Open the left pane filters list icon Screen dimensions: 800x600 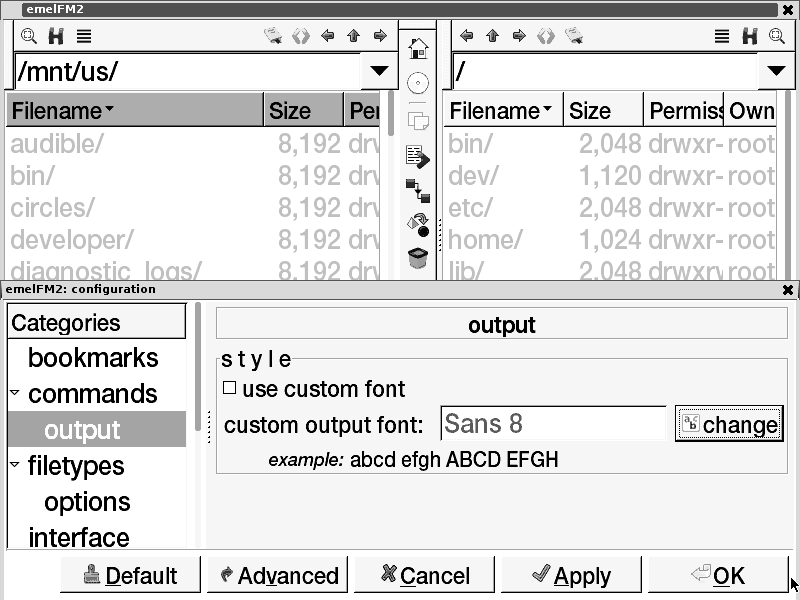[x=84, y=36]
